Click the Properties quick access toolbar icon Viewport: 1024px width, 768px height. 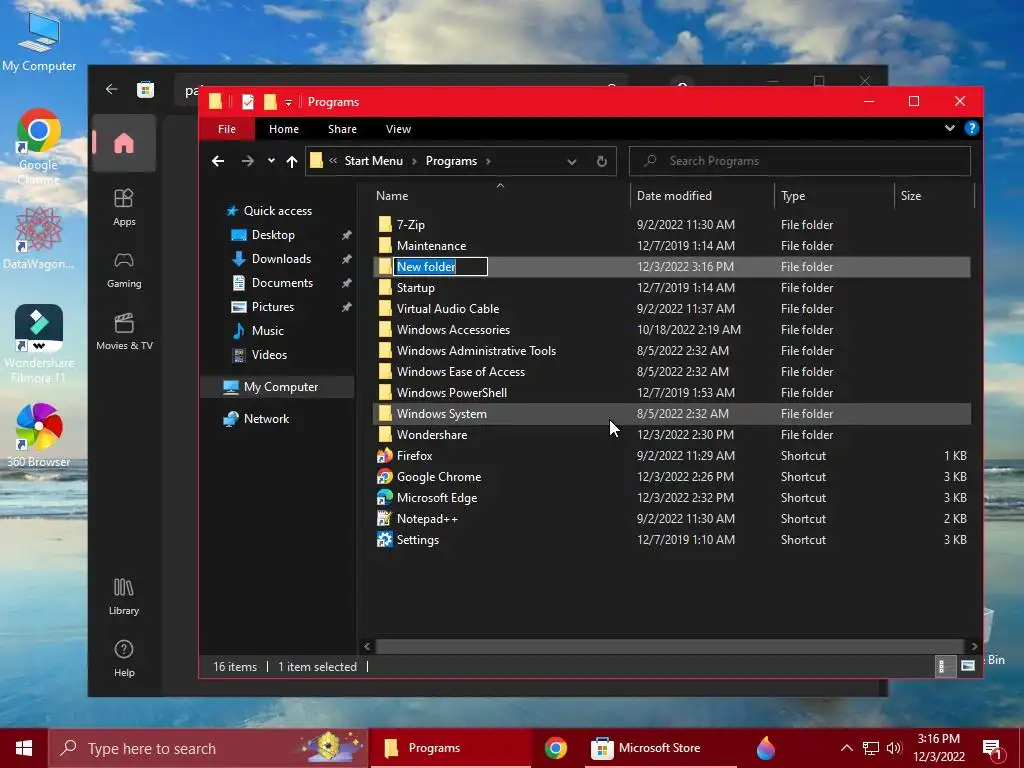[x=248, y=102]
